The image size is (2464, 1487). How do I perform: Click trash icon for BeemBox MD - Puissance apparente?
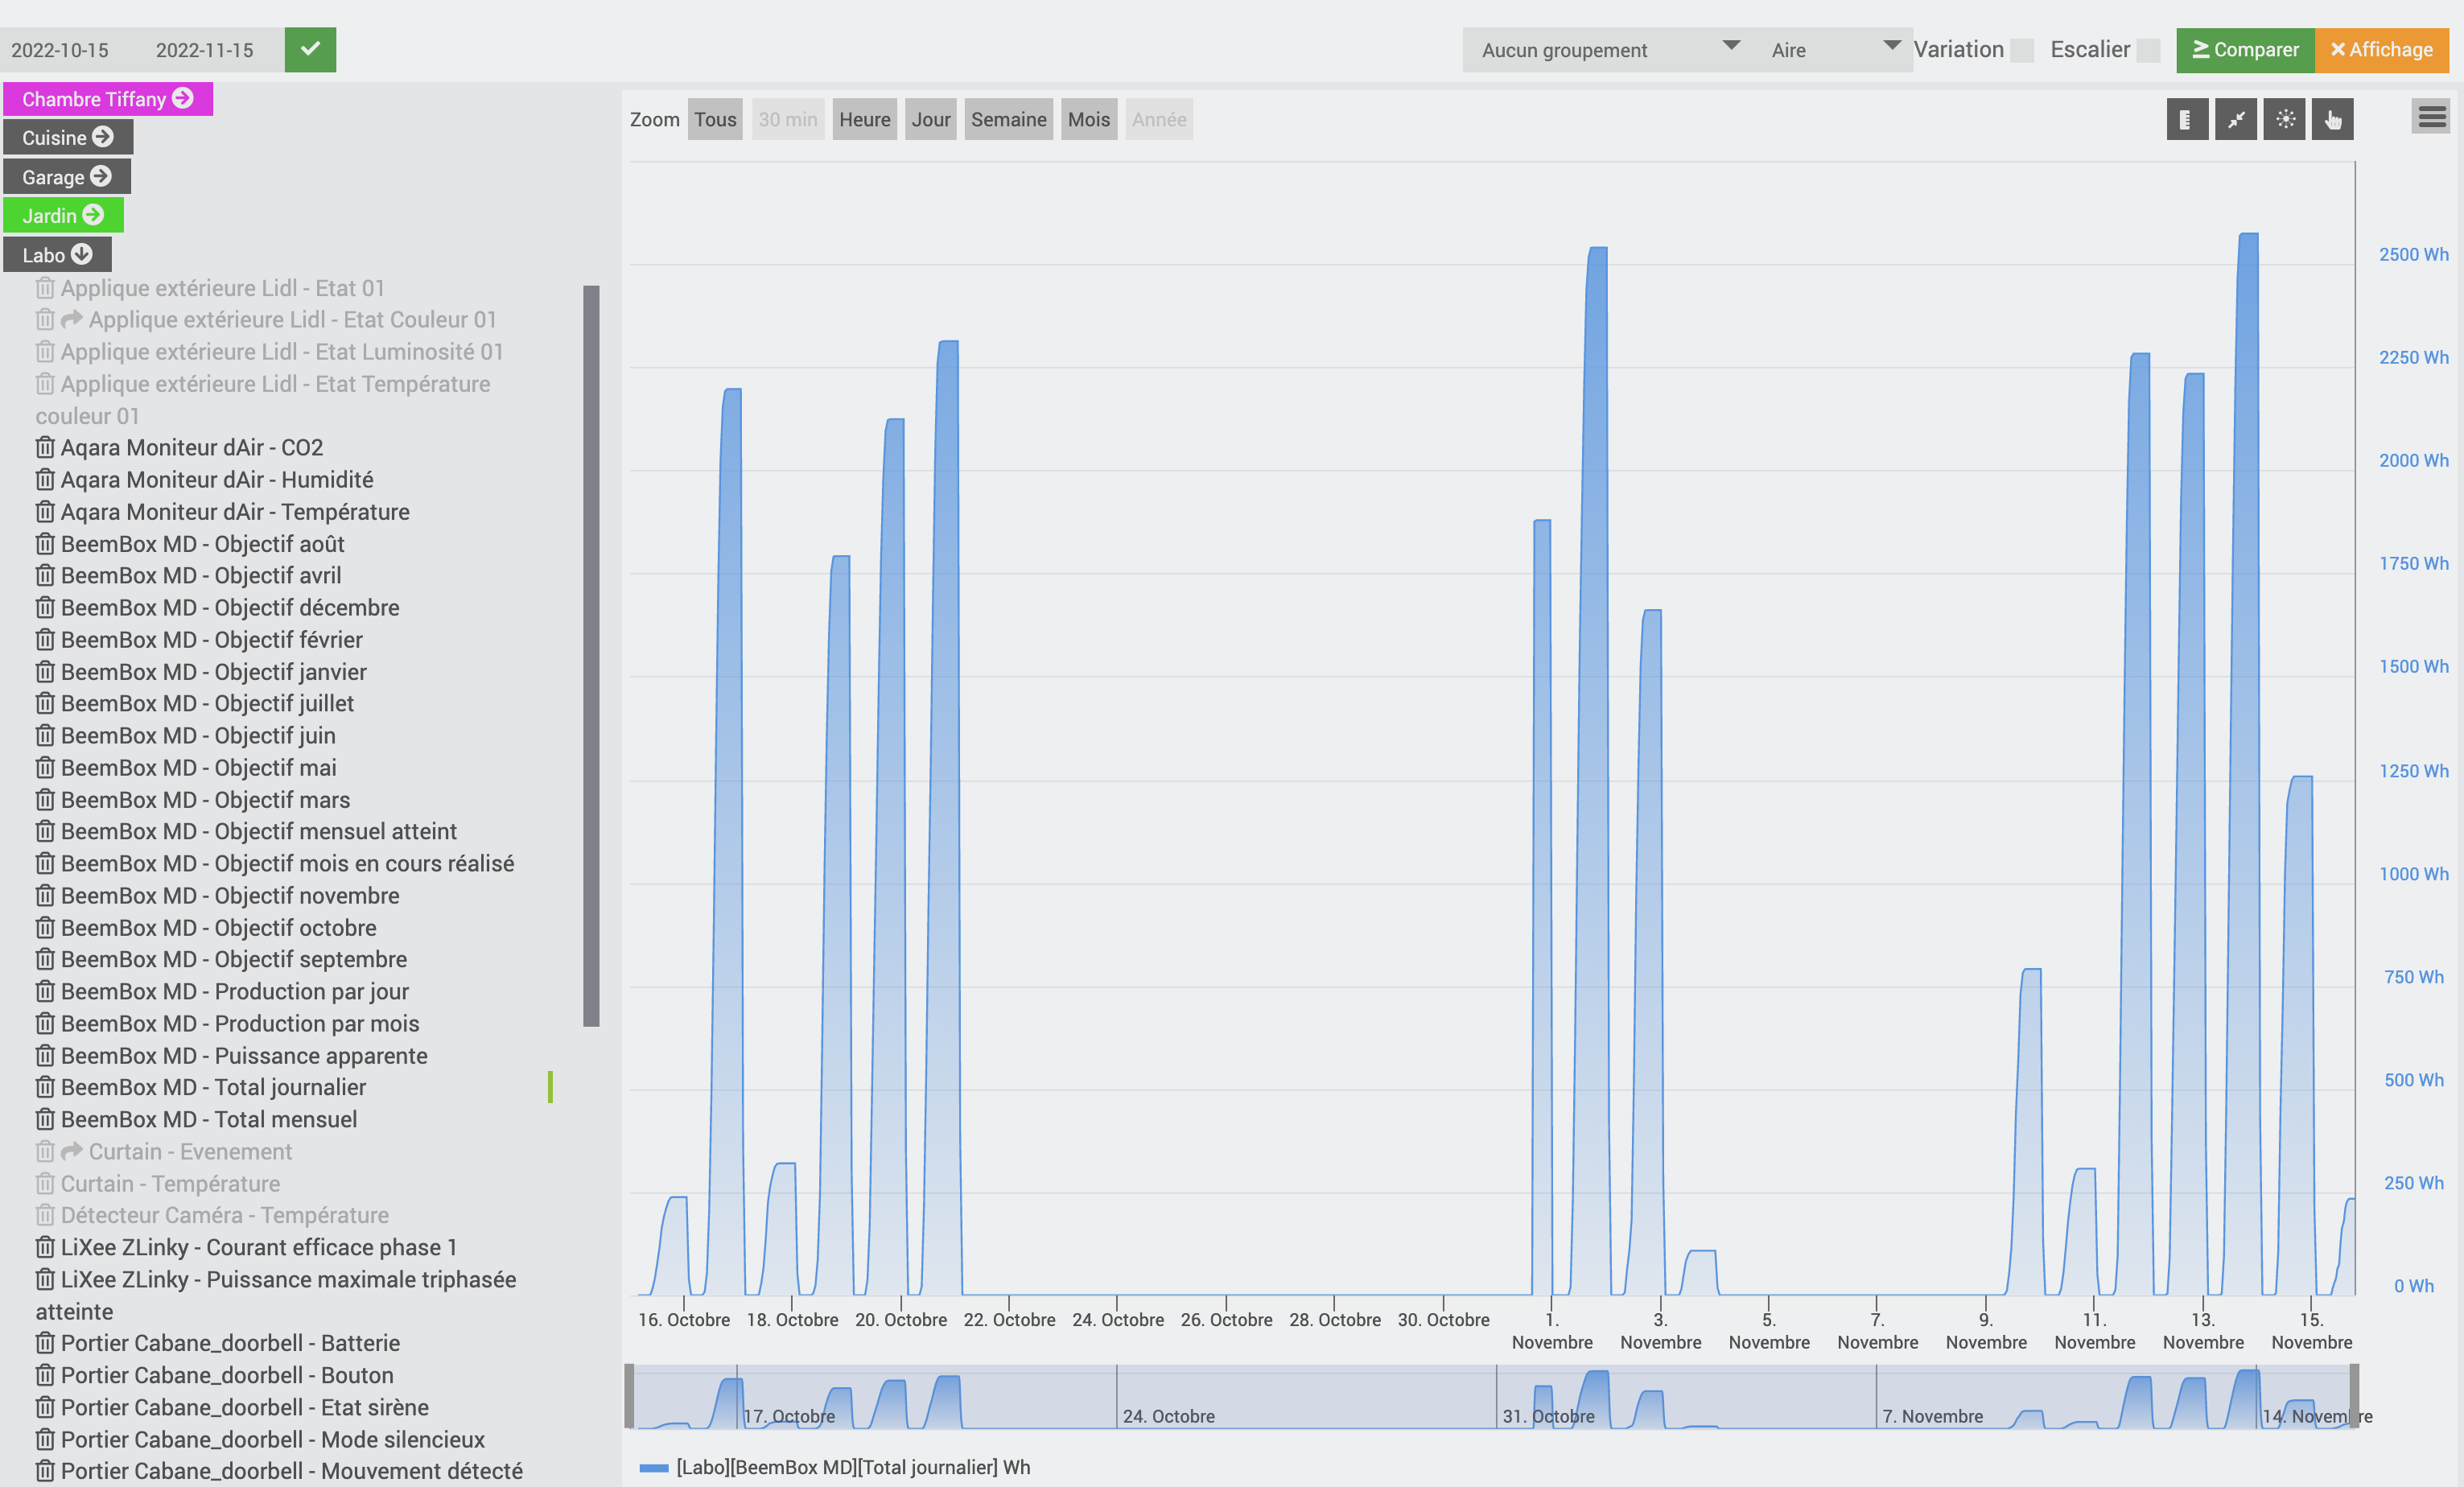[x=45, y=1055]
